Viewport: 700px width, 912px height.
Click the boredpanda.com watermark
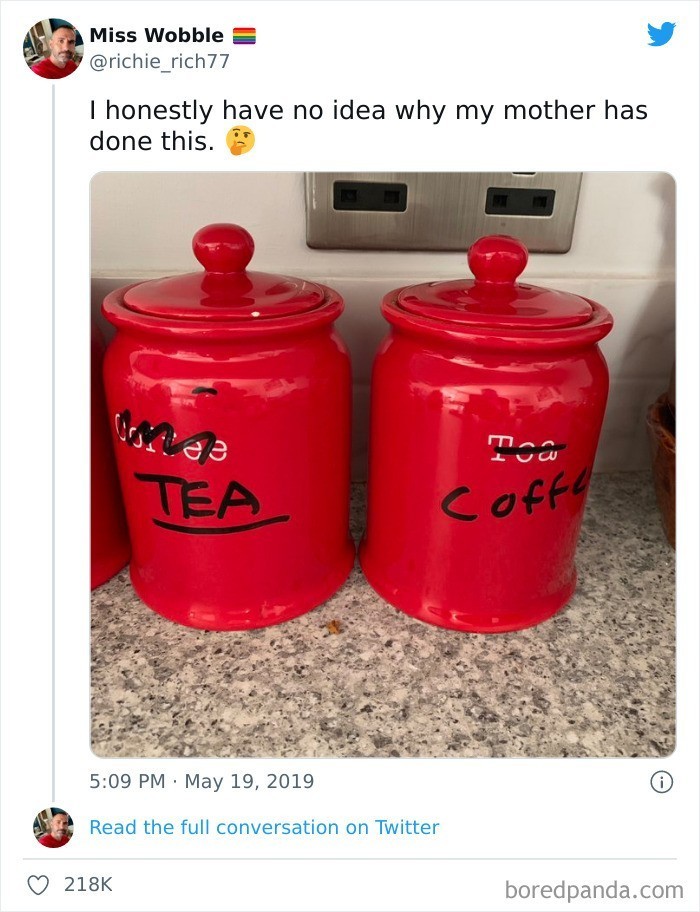[x=594, y=890]
